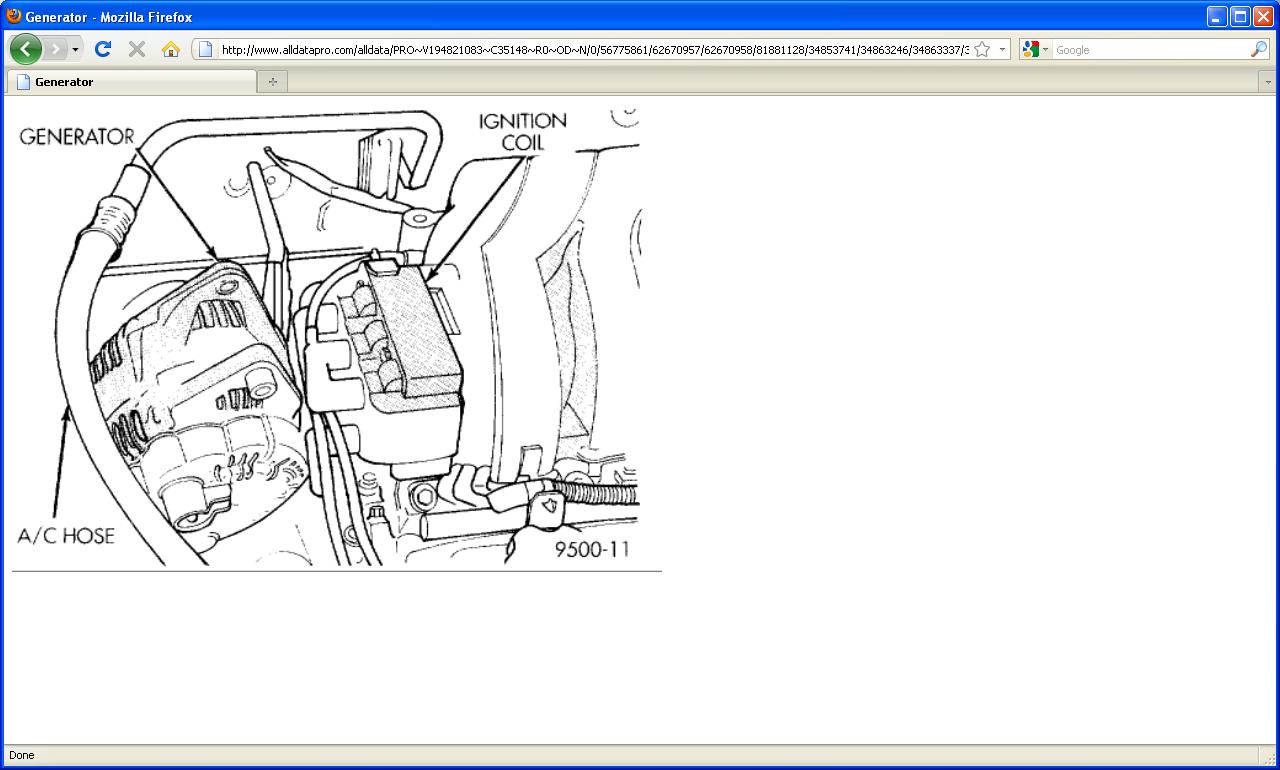Run search with the magnifier icon
The height and width of the screenshot is (770, 1280).
tap(1259, 49)
